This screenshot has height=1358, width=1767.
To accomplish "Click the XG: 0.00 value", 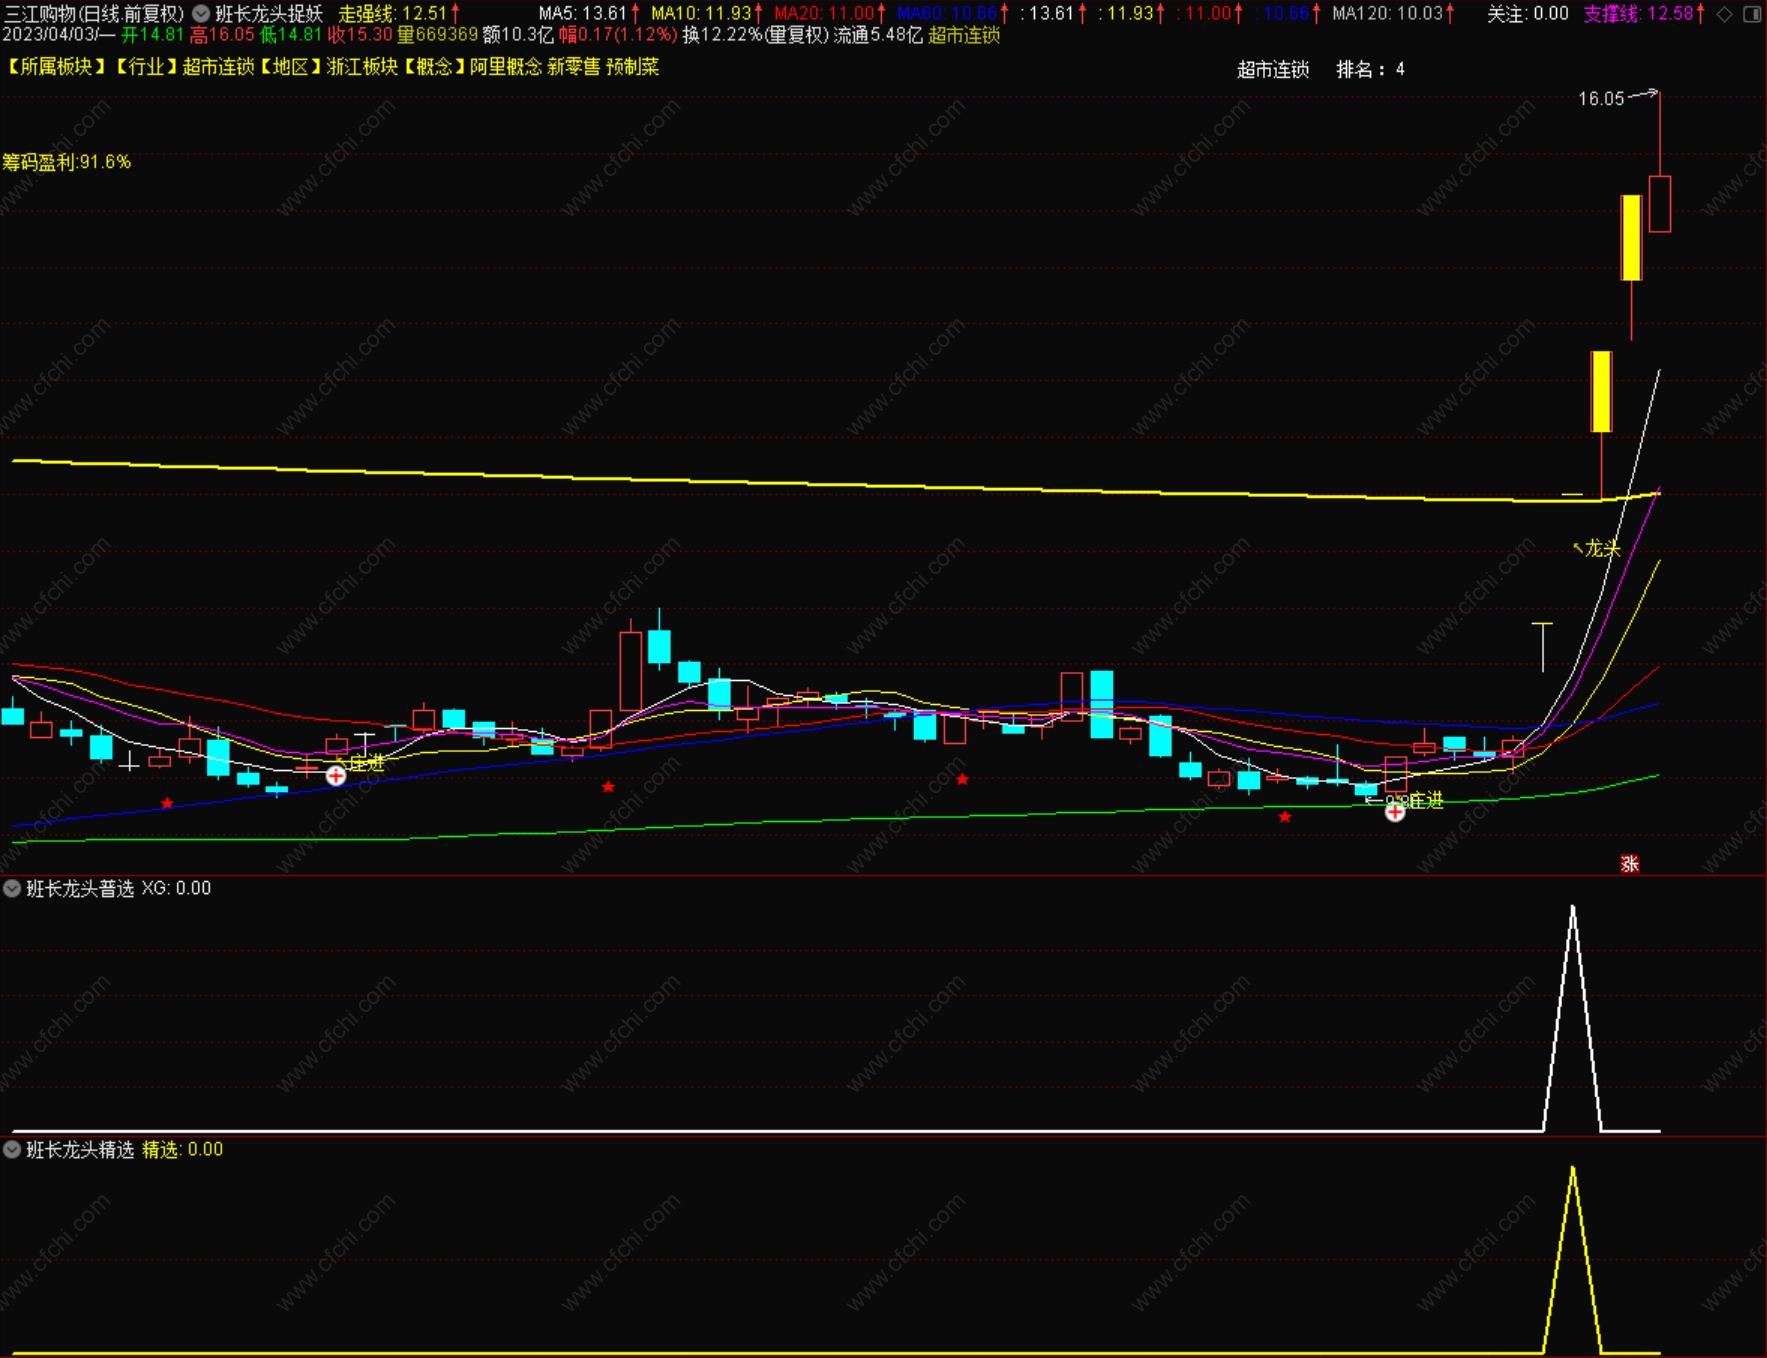I will [x=176, y=888].
